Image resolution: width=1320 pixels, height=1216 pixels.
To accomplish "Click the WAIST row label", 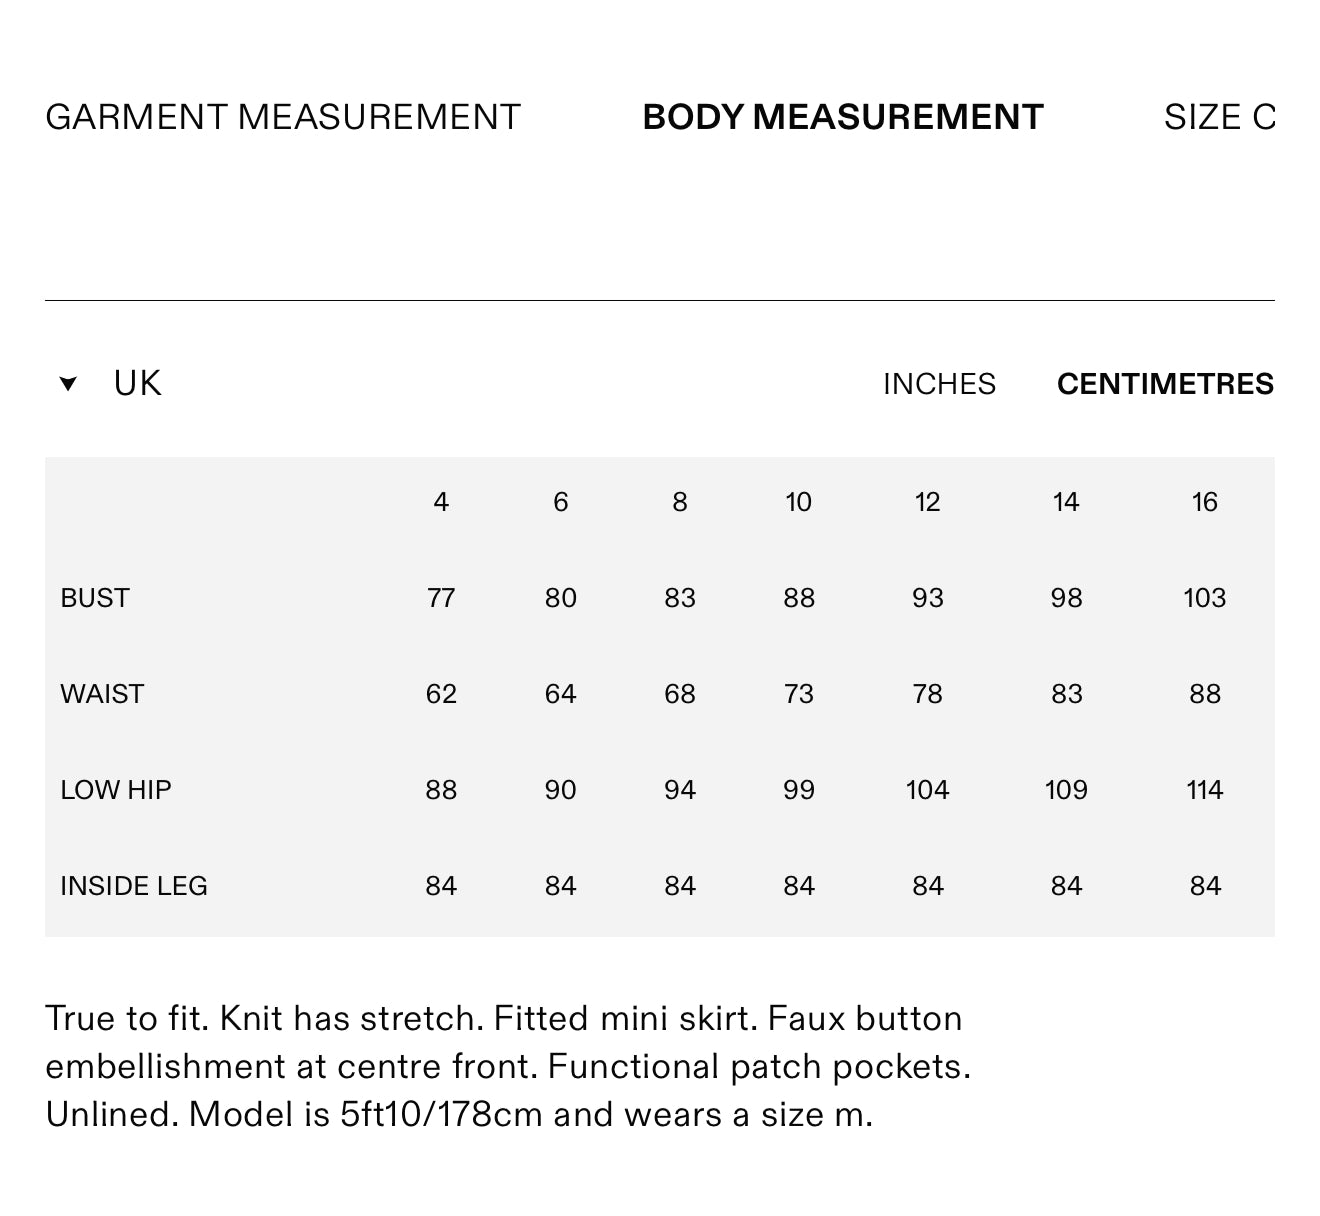I will [102, 694].
